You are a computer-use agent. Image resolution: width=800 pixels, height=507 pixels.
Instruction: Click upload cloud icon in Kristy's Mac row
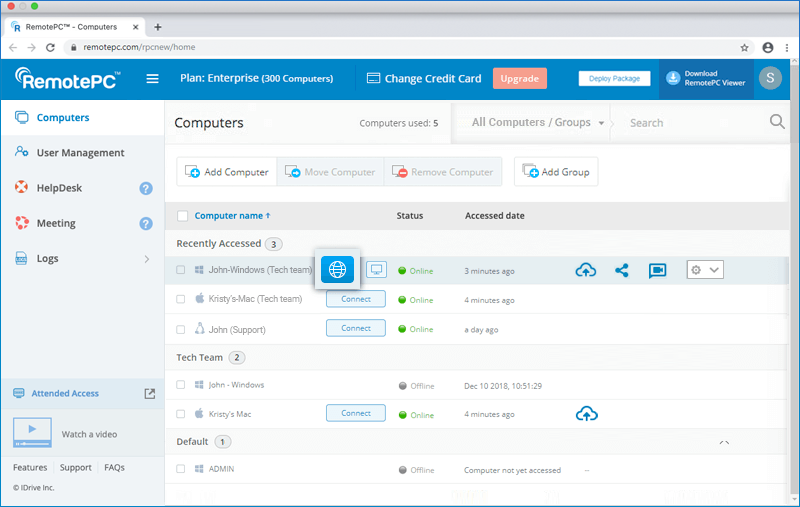tap(586, 414)
